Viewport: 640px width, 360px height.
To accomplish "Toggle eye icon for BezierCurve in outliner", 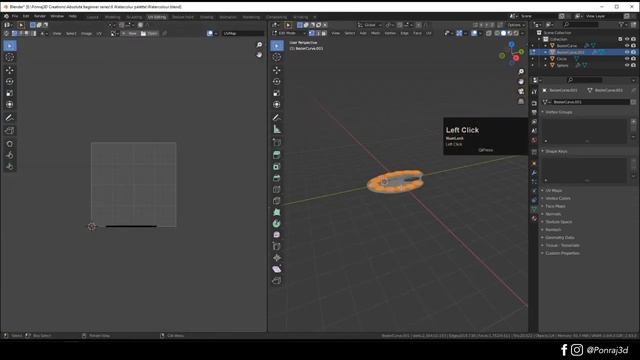I will point(627,46).
